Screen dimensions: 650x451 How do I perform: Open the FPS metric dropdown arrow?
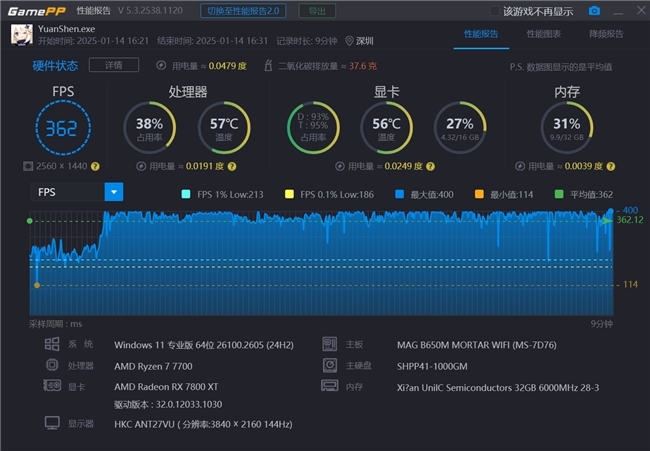pos(114,192)
